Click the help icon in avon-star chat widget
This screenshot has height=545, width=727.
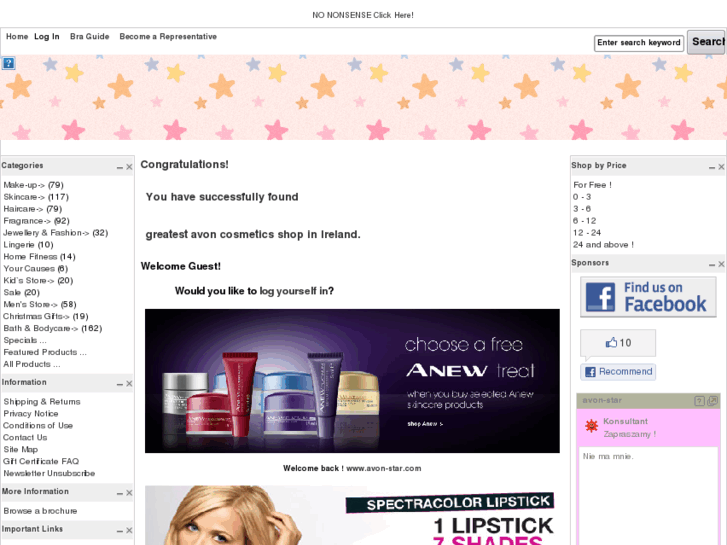[699, 401]
